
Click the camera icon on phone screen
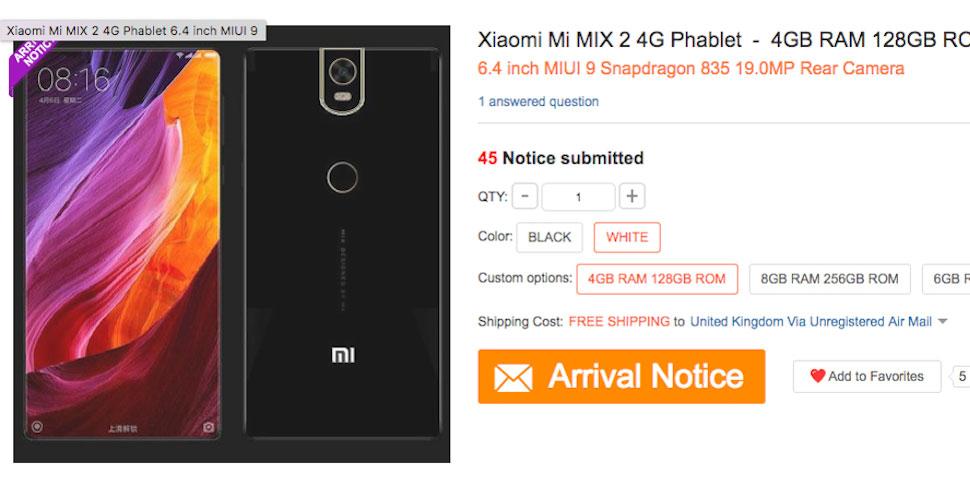tap(208, 427)
